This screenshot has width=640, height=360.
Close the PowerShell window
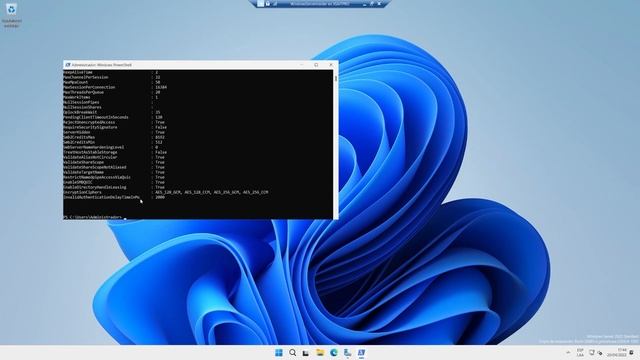(331, 65)
